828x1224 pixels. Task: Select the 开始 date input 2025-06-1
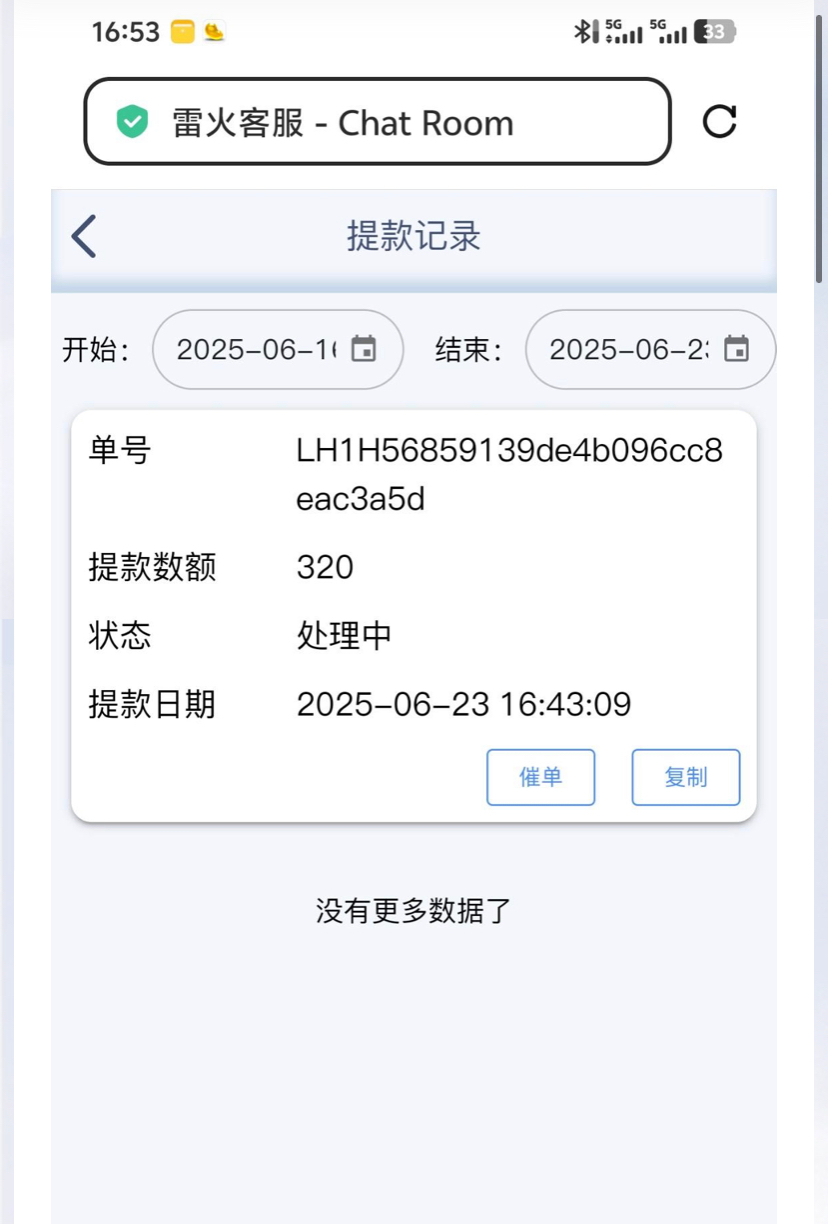tap(278, 349)
